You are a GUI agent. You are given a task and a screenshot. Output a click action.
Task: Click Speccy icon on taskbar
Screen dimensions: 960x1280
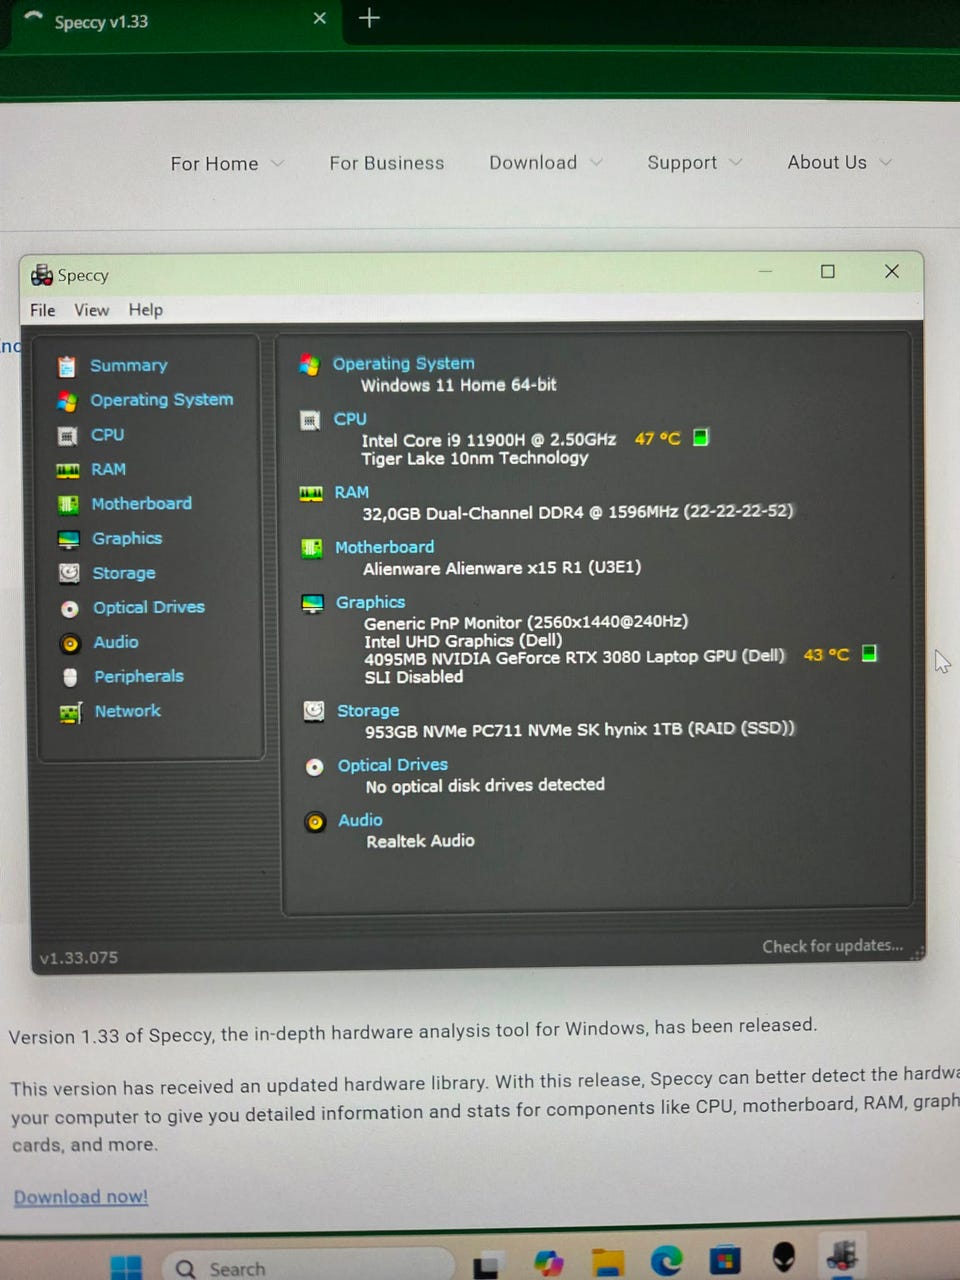point(842,1255)
